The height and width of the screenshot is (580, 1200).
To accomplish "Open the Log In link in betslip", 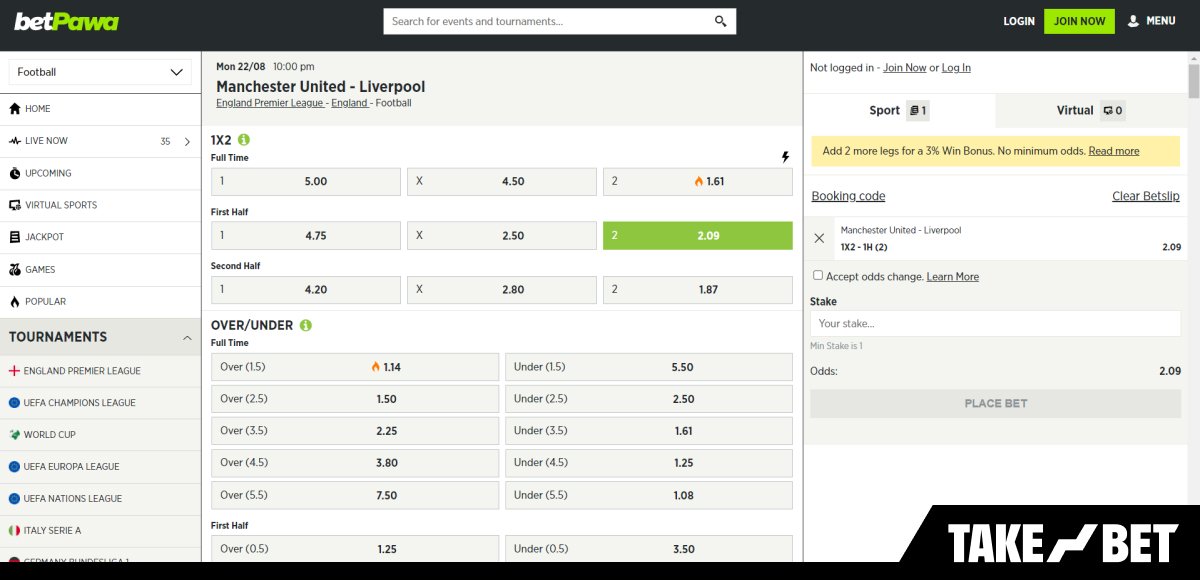I will click(956, 68).
